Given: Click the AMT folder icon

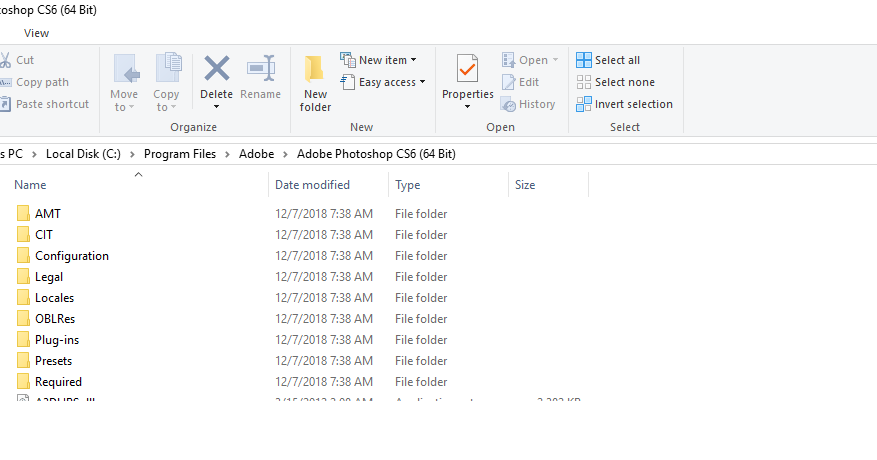Looking at the screenshot, I should [23, 213].
